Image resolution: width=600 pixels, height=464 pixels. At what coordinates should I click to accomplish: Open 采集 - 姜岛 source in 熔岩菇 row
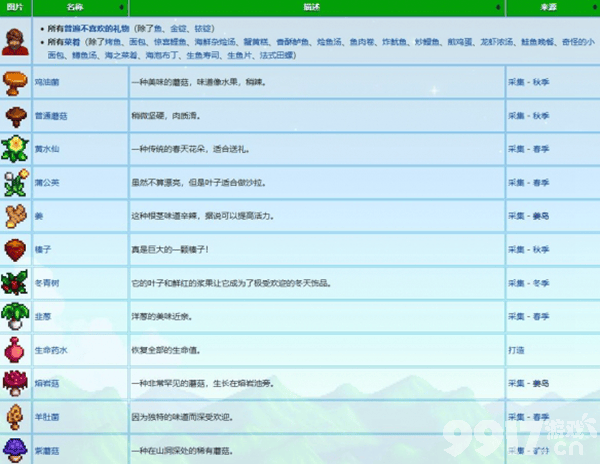coord(529,383)
